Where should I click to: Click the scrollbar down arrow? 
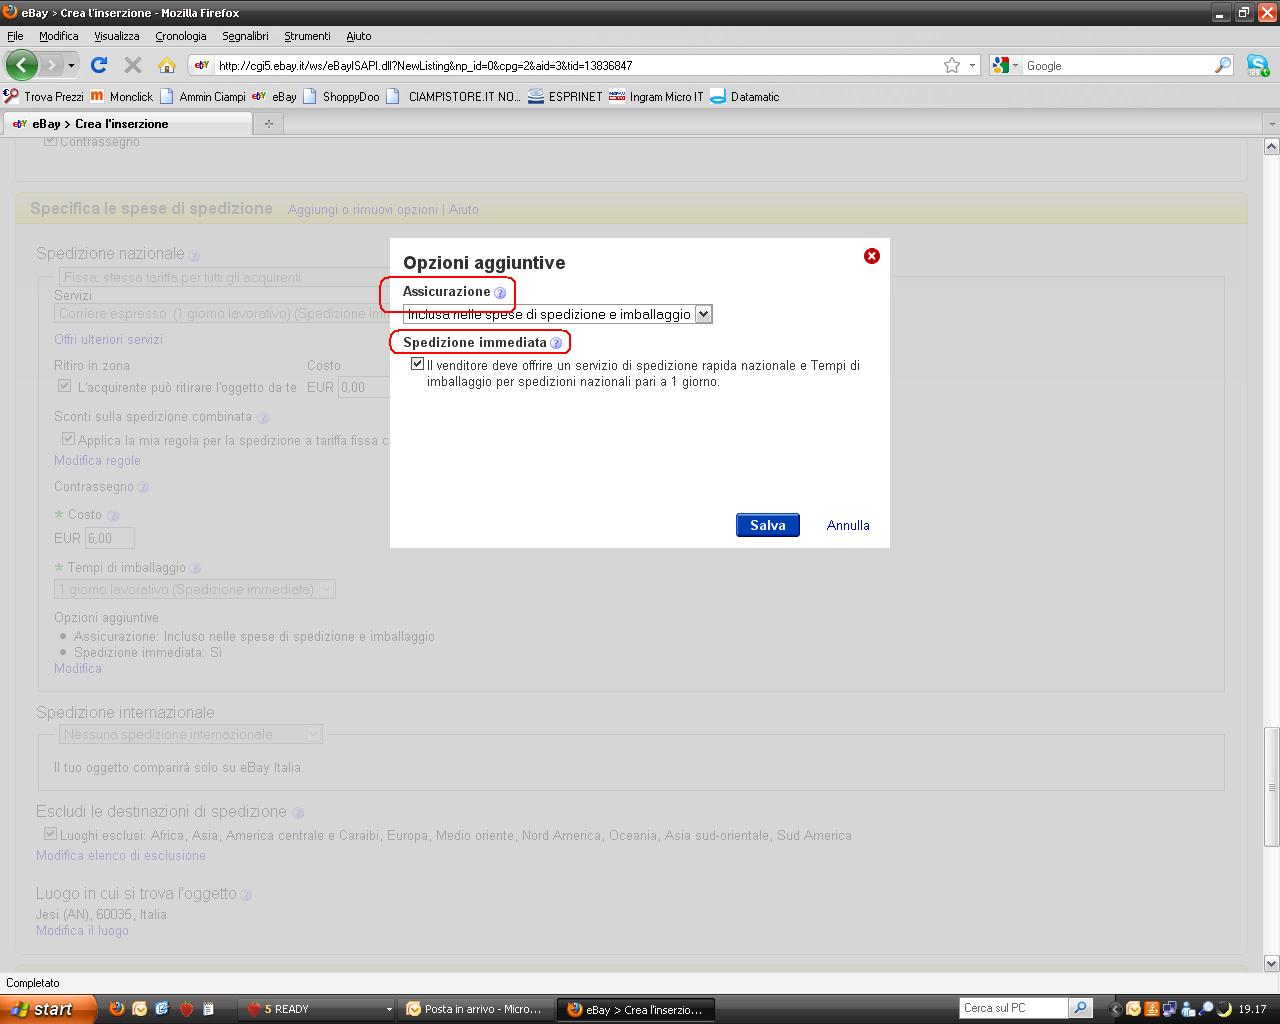click(x=1272, y=963)
